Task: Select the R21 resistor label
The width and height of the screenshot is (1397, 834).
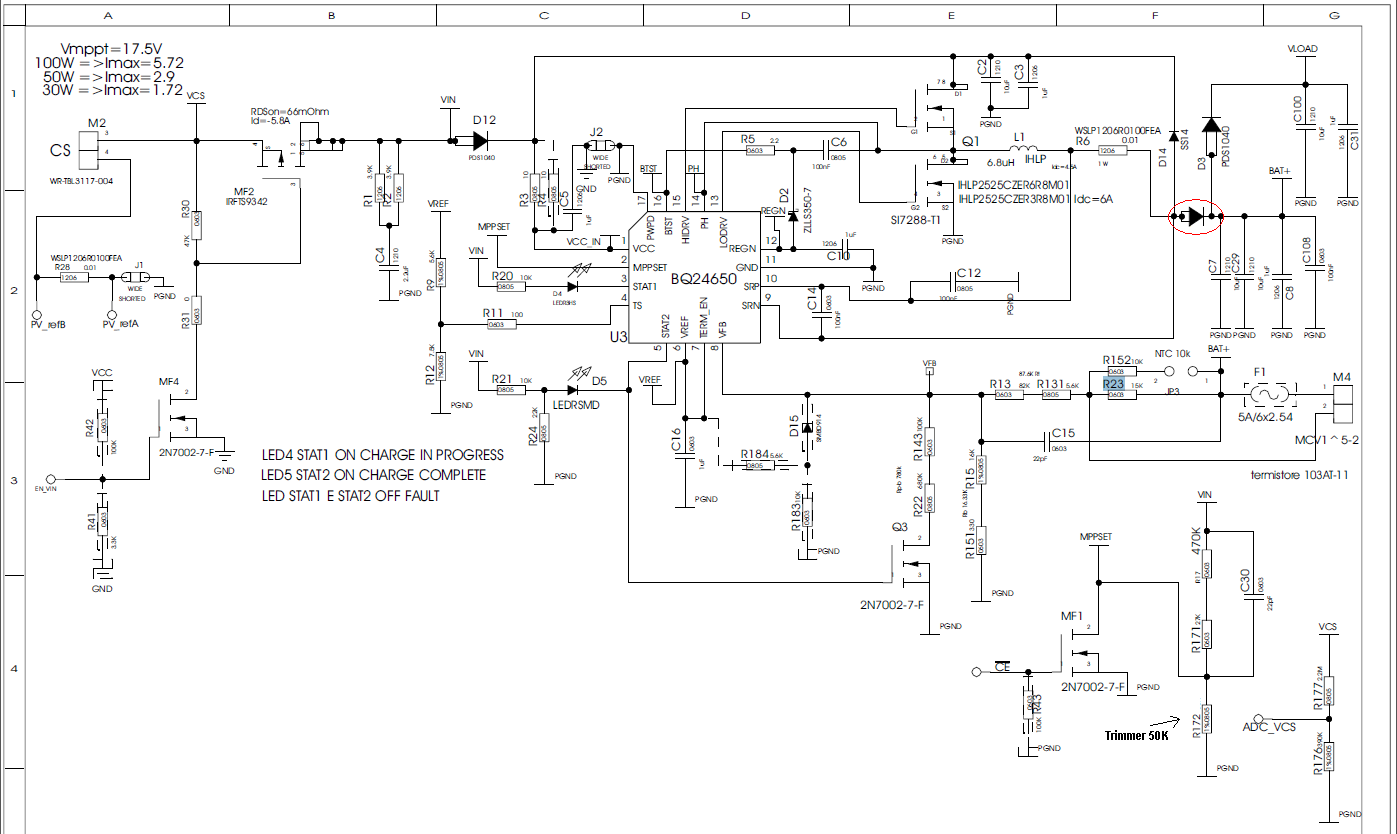Action: 503,380
